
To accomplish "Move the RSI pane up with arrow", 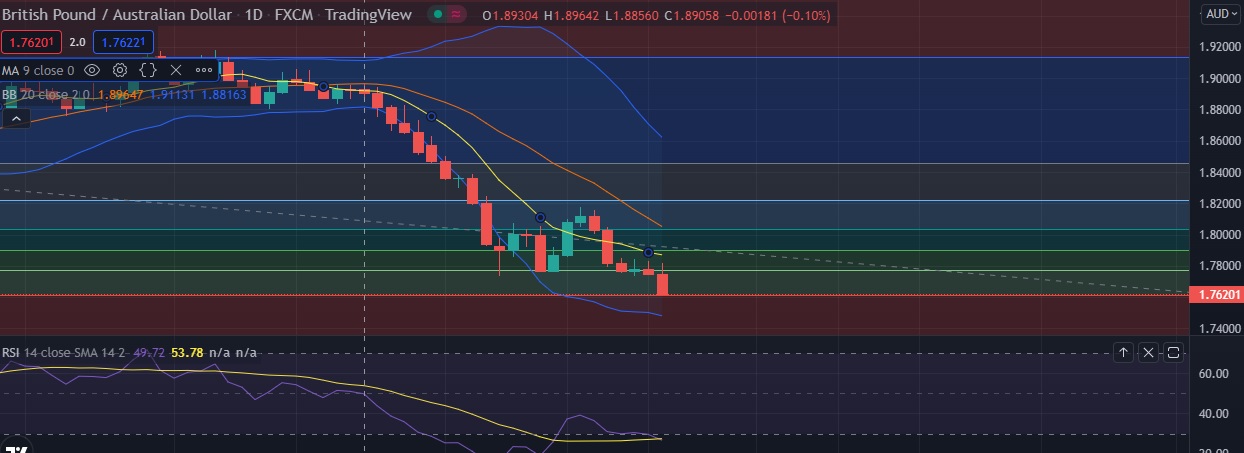I will [1123, 352].
